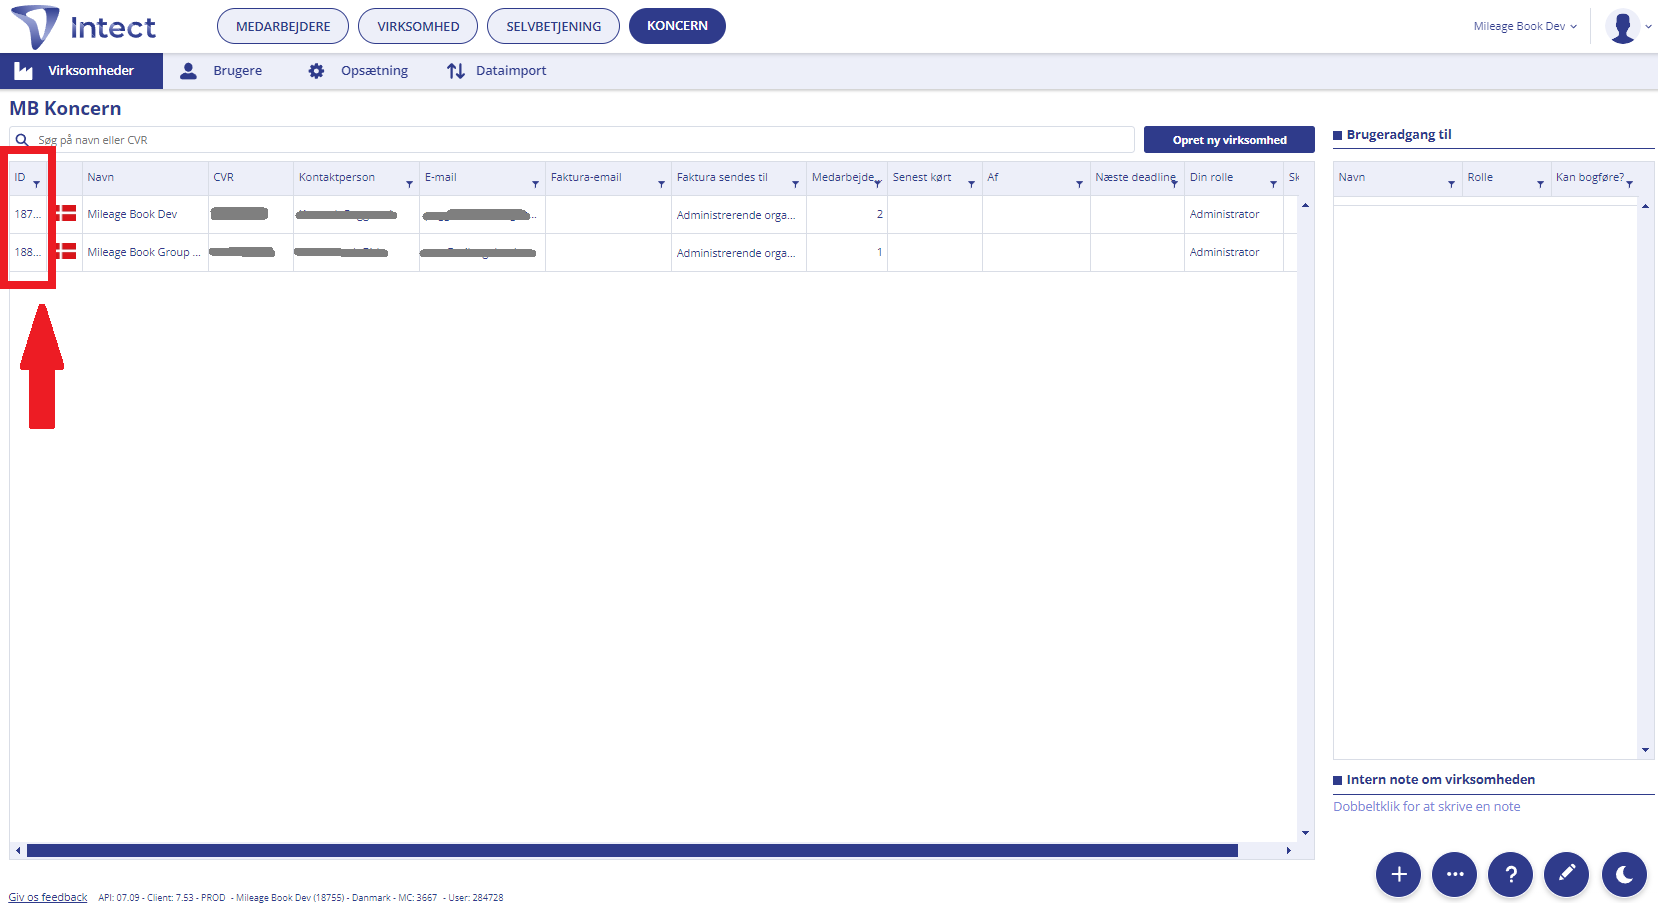The image size is (1658, 903).
Task: Expand the Mileage Book Dev company dropdown
Action: click(1525, 26)
